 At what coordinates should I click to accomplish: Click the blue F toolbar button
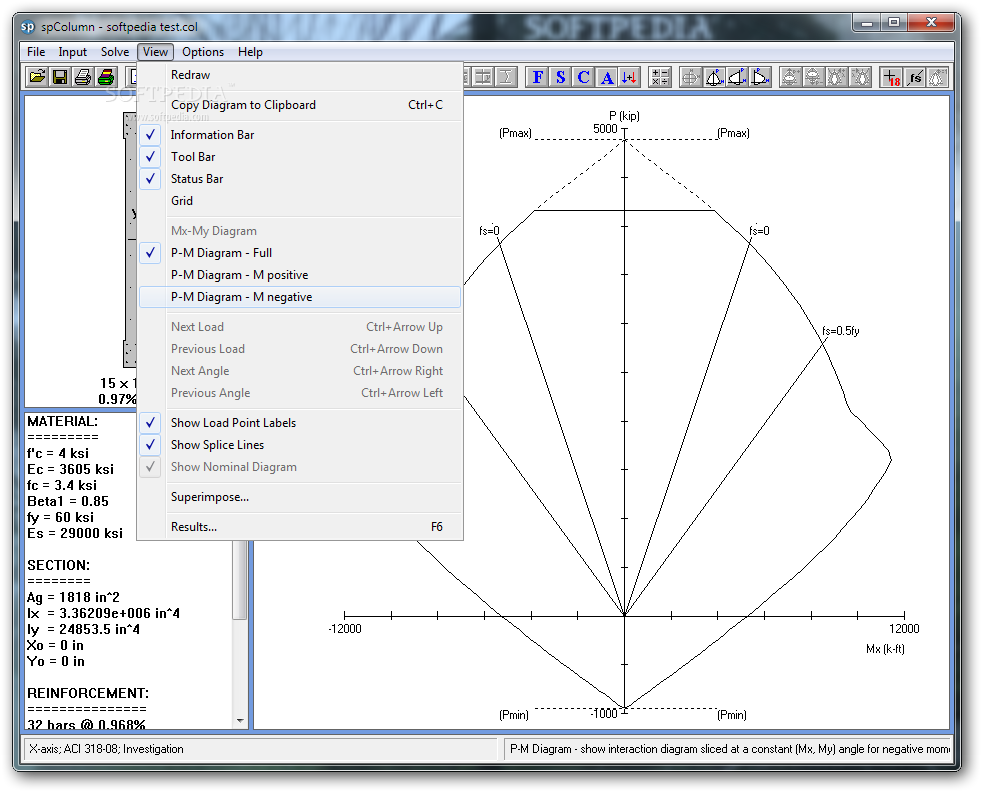(x=537, y=77)
